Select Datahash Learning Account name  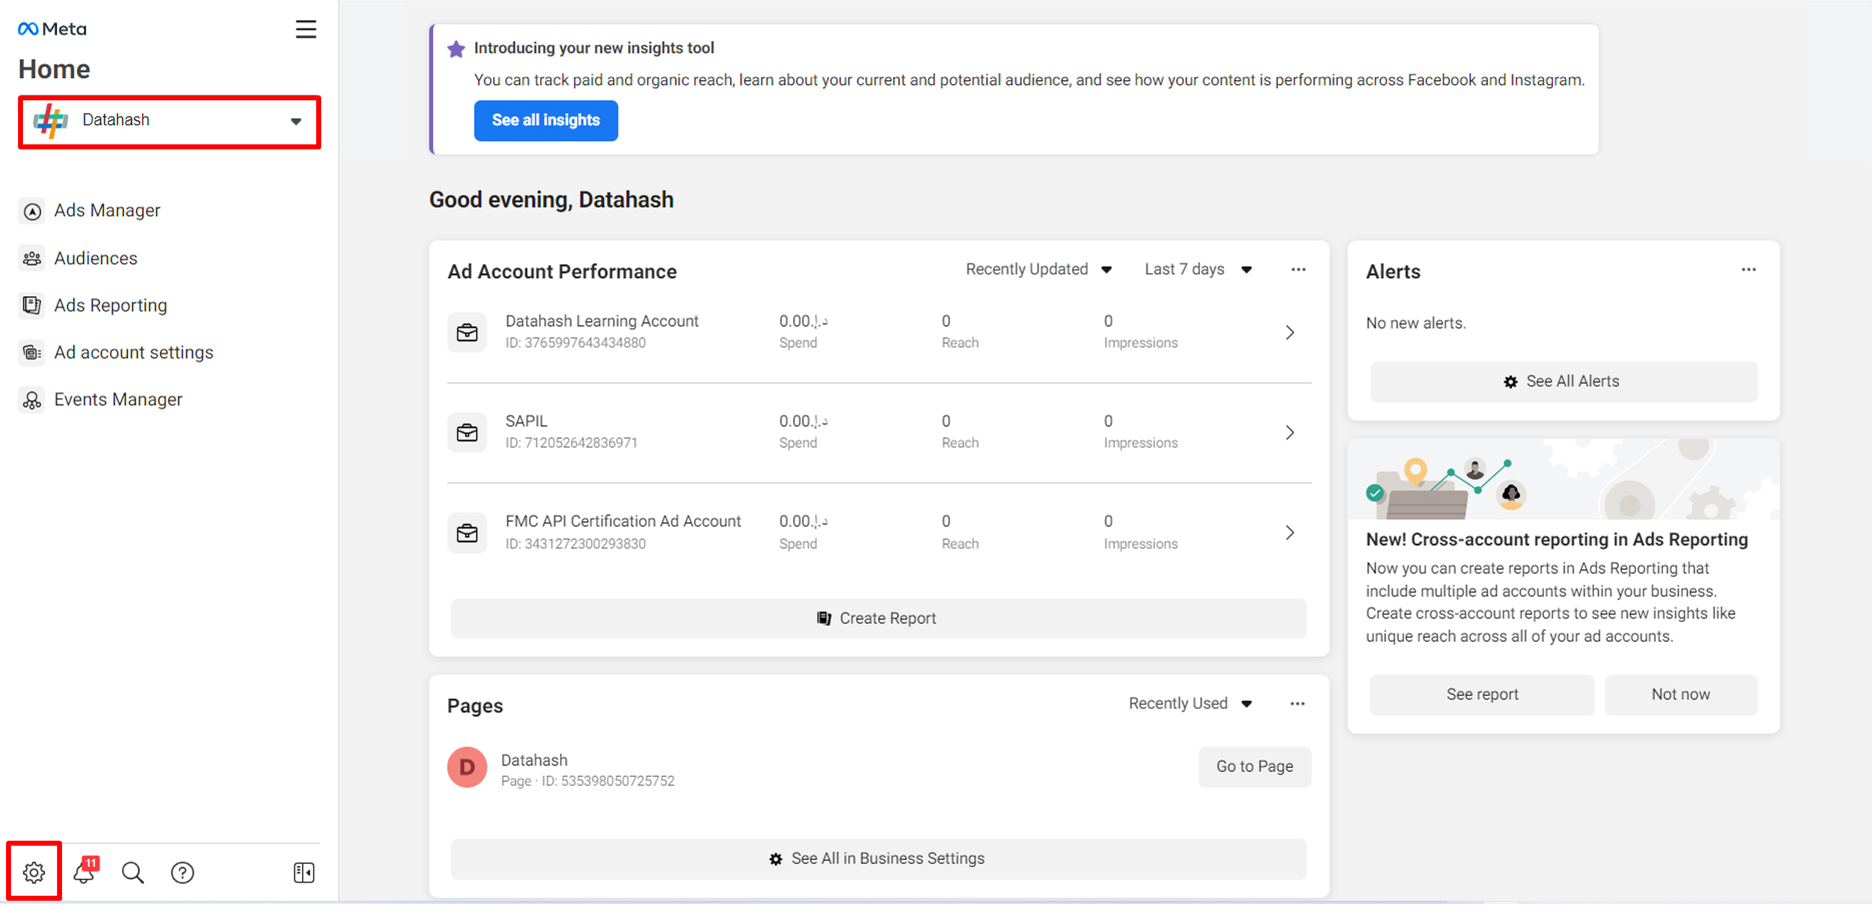602,321
